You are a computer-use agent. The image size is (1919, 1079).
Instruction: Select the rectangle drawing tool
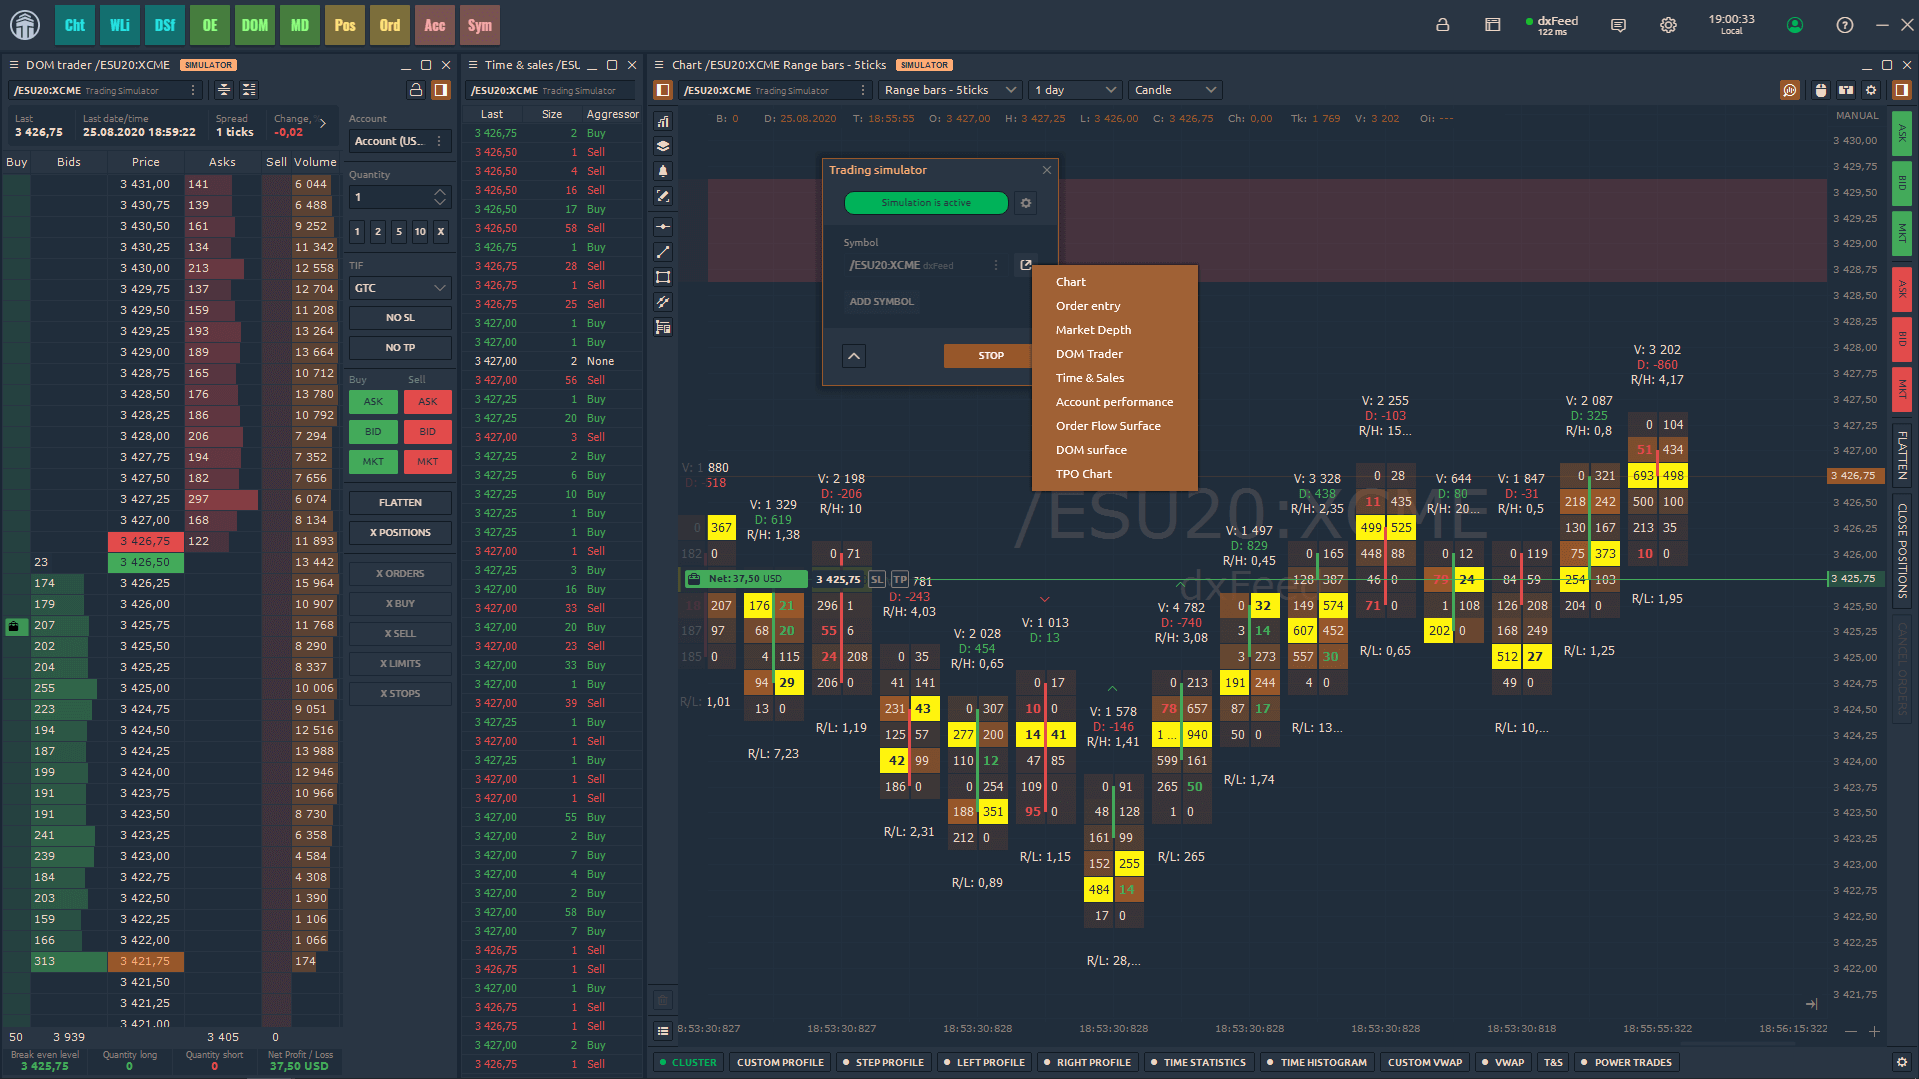pyautogui.click(x=663, y=277)
